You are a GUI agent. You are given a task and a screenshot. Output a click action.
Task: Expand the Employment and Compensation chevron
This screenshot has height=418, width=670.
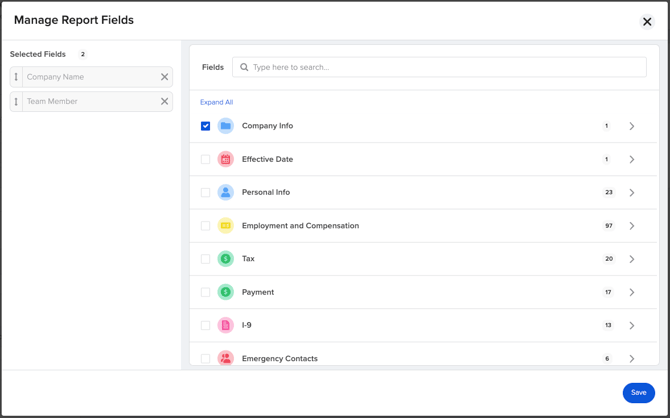(x=632, y=226)
